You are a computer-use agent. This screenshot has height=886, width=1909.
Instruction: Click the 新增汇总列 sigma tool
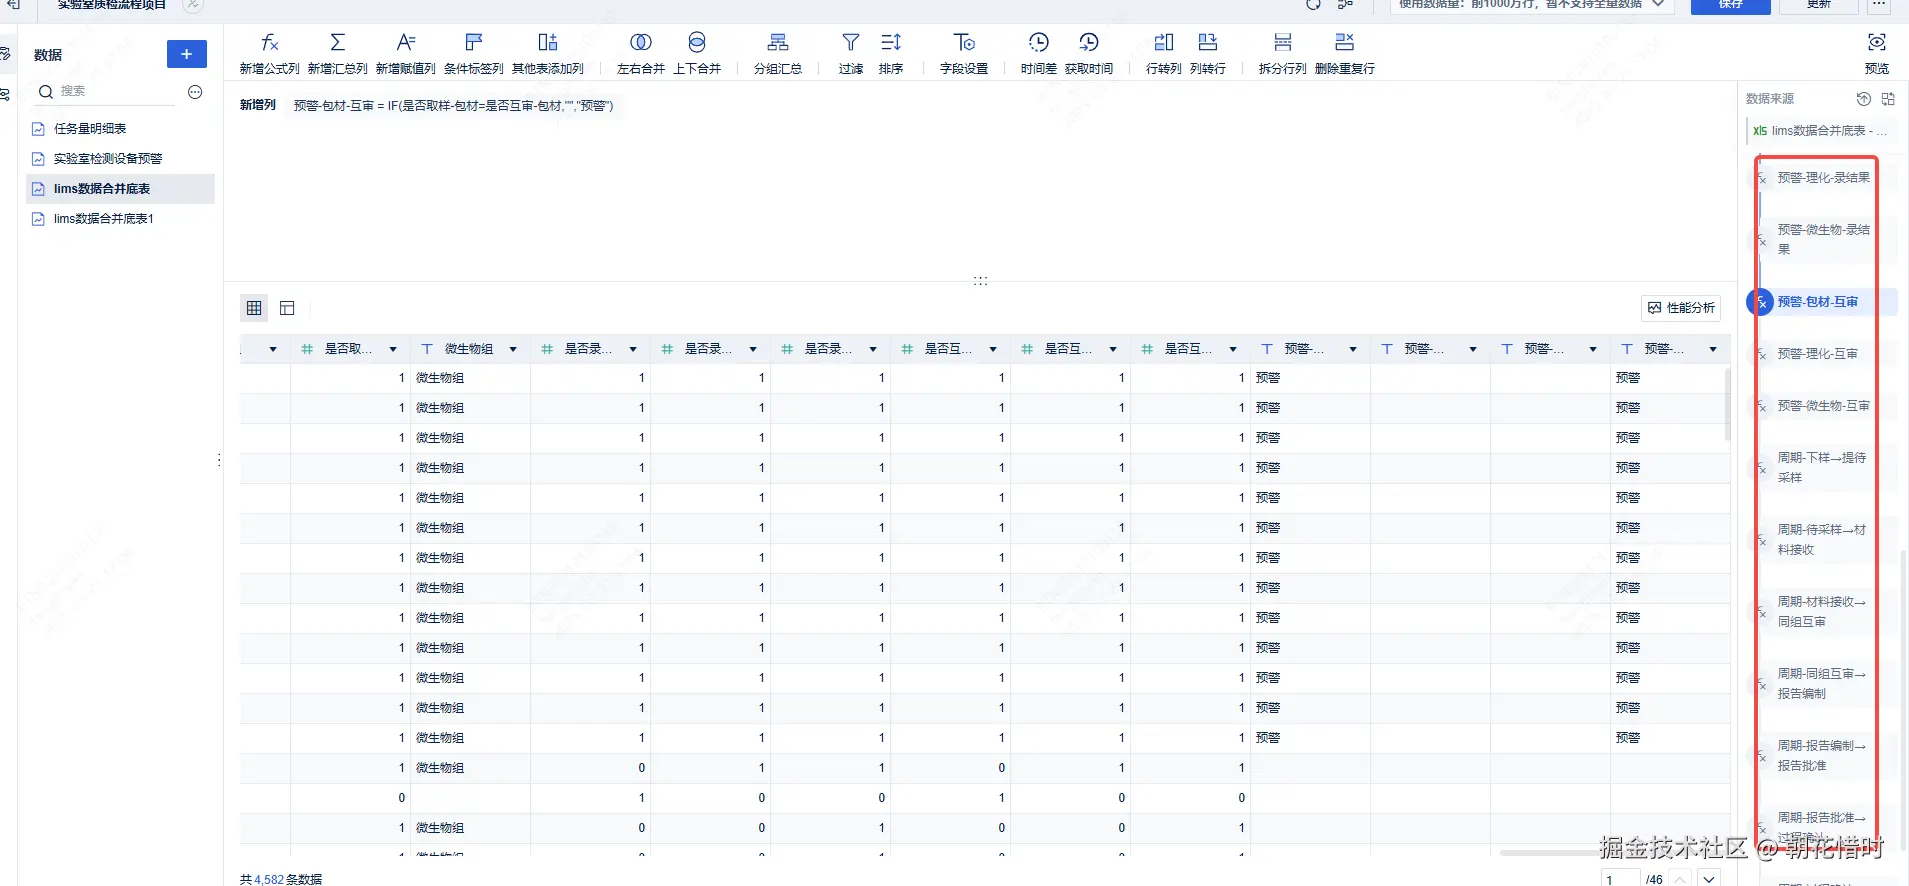[x=337, y=53]
